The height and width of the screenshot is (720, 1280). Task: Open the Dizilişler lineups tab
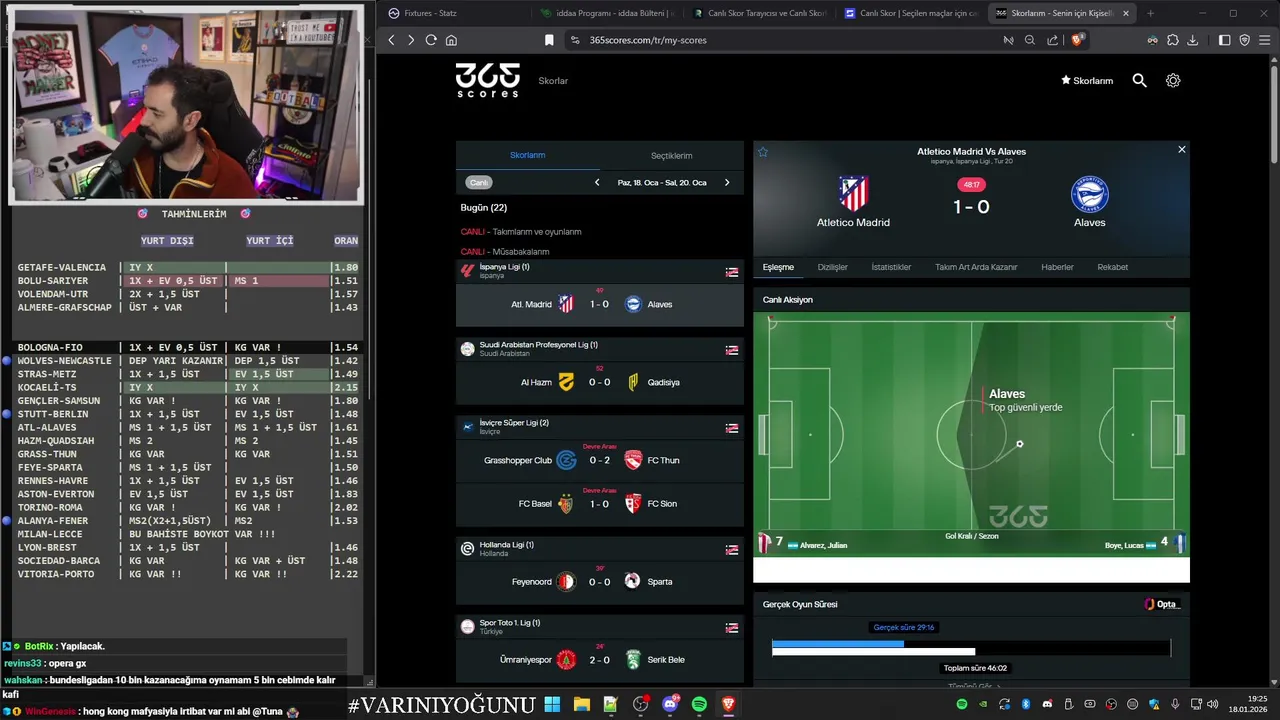click(833, 267)
